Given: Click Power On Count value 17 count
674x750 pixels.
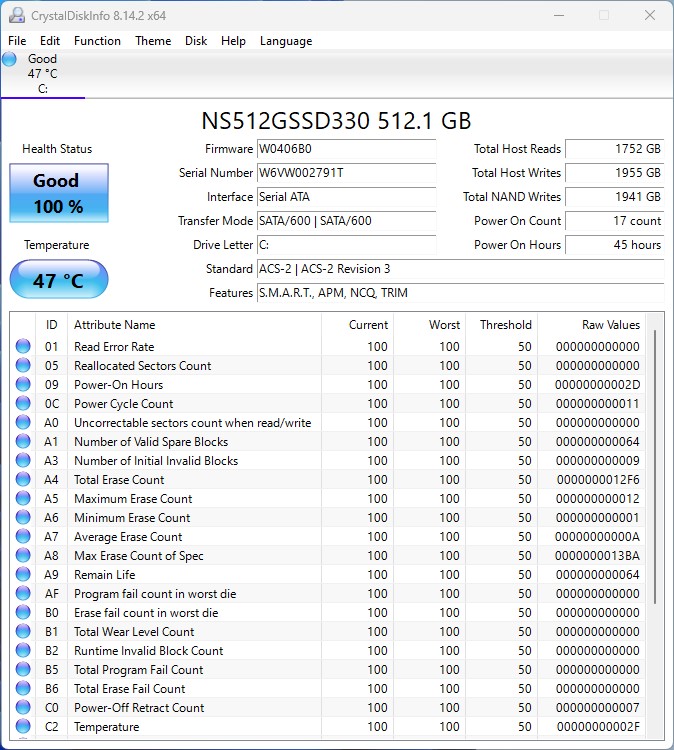Looking at the screenshot, I should pyautogui.click(x=615, y=221).
